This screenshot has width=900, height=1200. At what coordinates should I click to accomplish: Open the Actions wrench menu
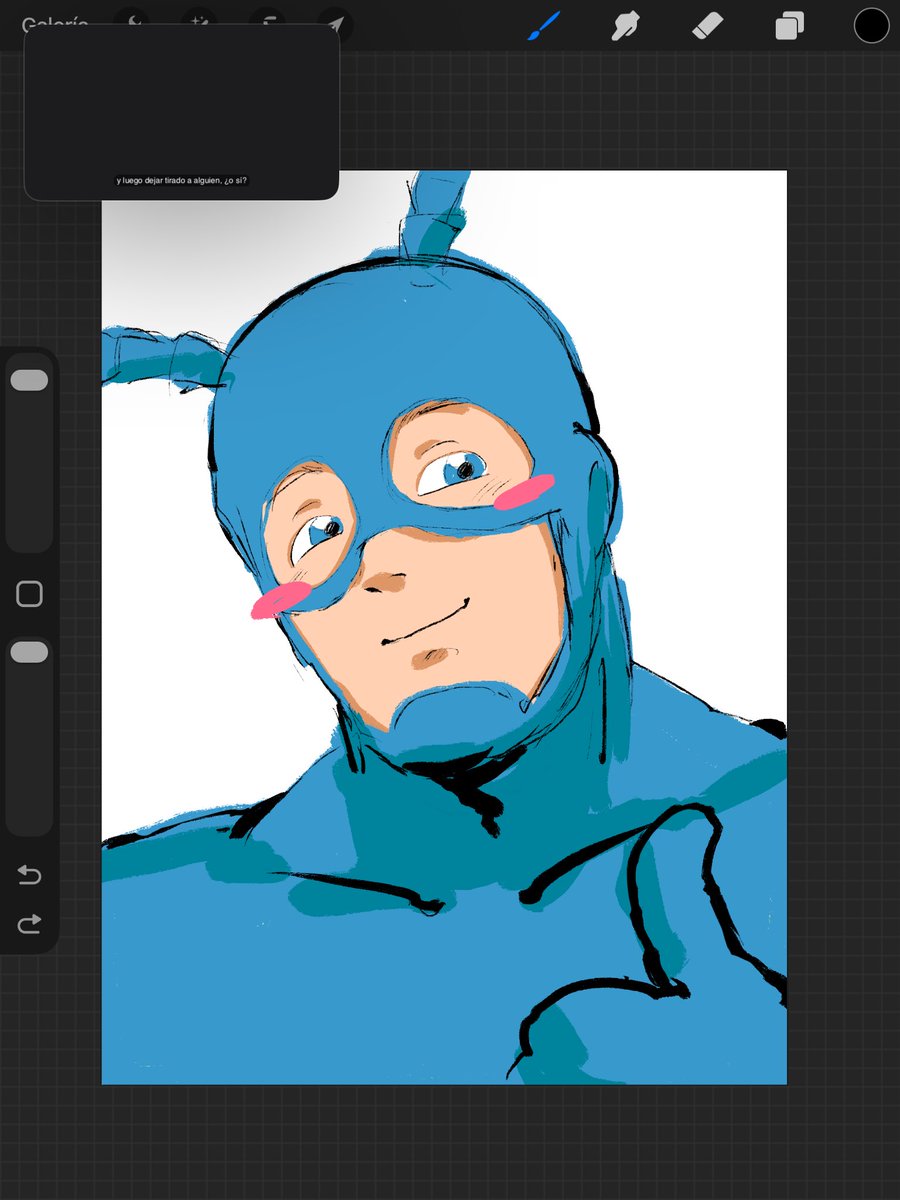pos(132,20)
